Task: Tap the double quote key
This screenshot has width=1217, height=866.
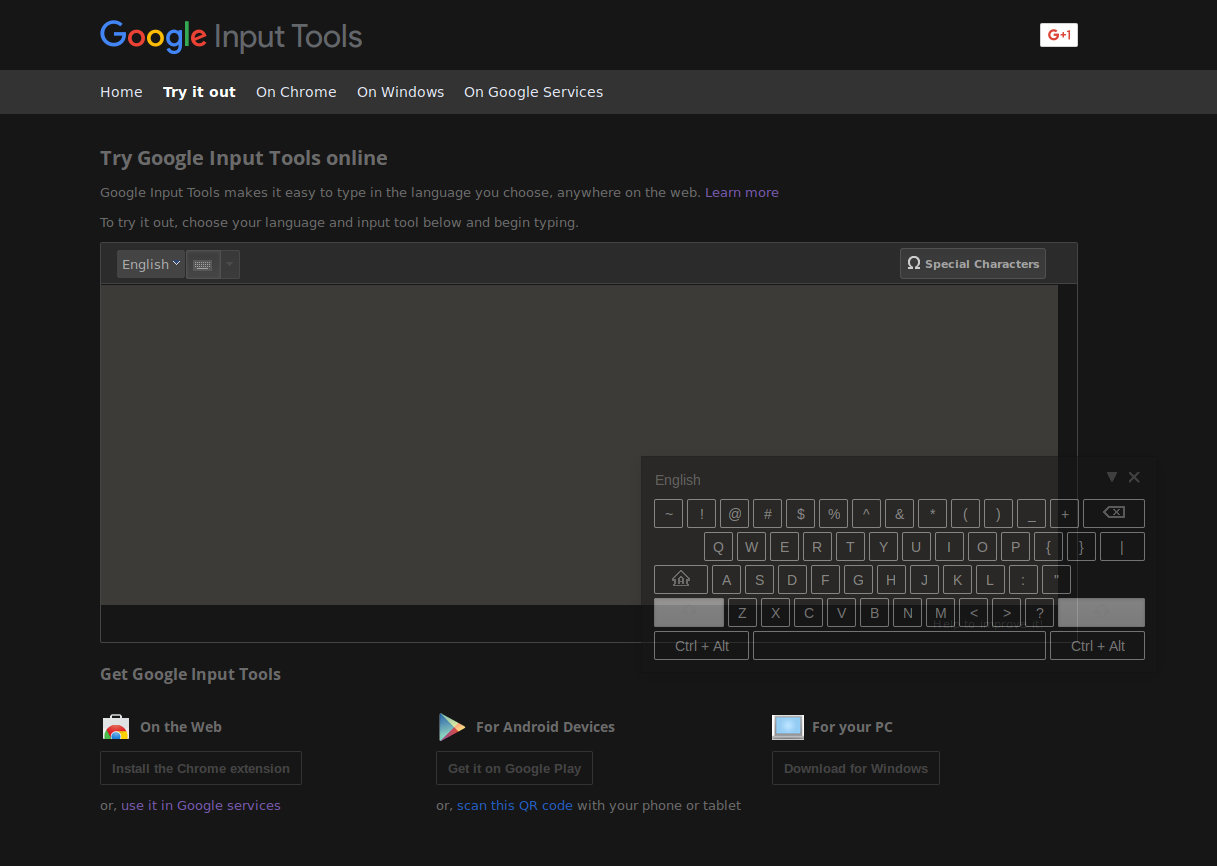Action: (x=1056, y=579)
